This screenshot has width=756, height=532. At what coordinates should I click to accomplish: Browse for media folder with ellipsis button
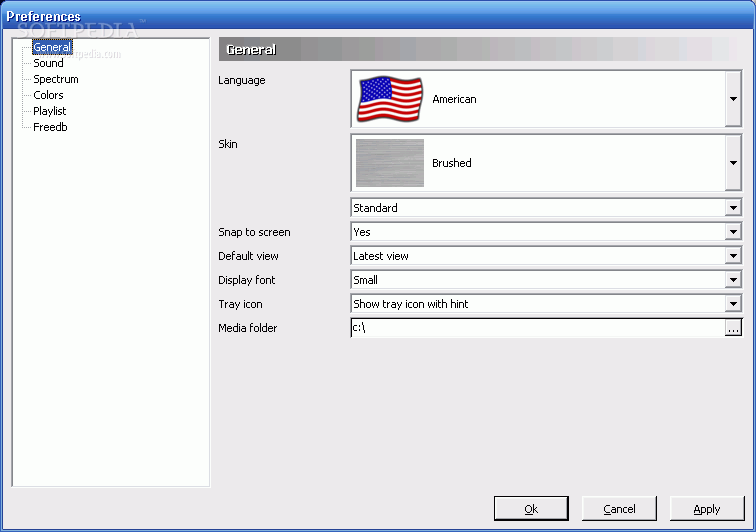[733, 328]
